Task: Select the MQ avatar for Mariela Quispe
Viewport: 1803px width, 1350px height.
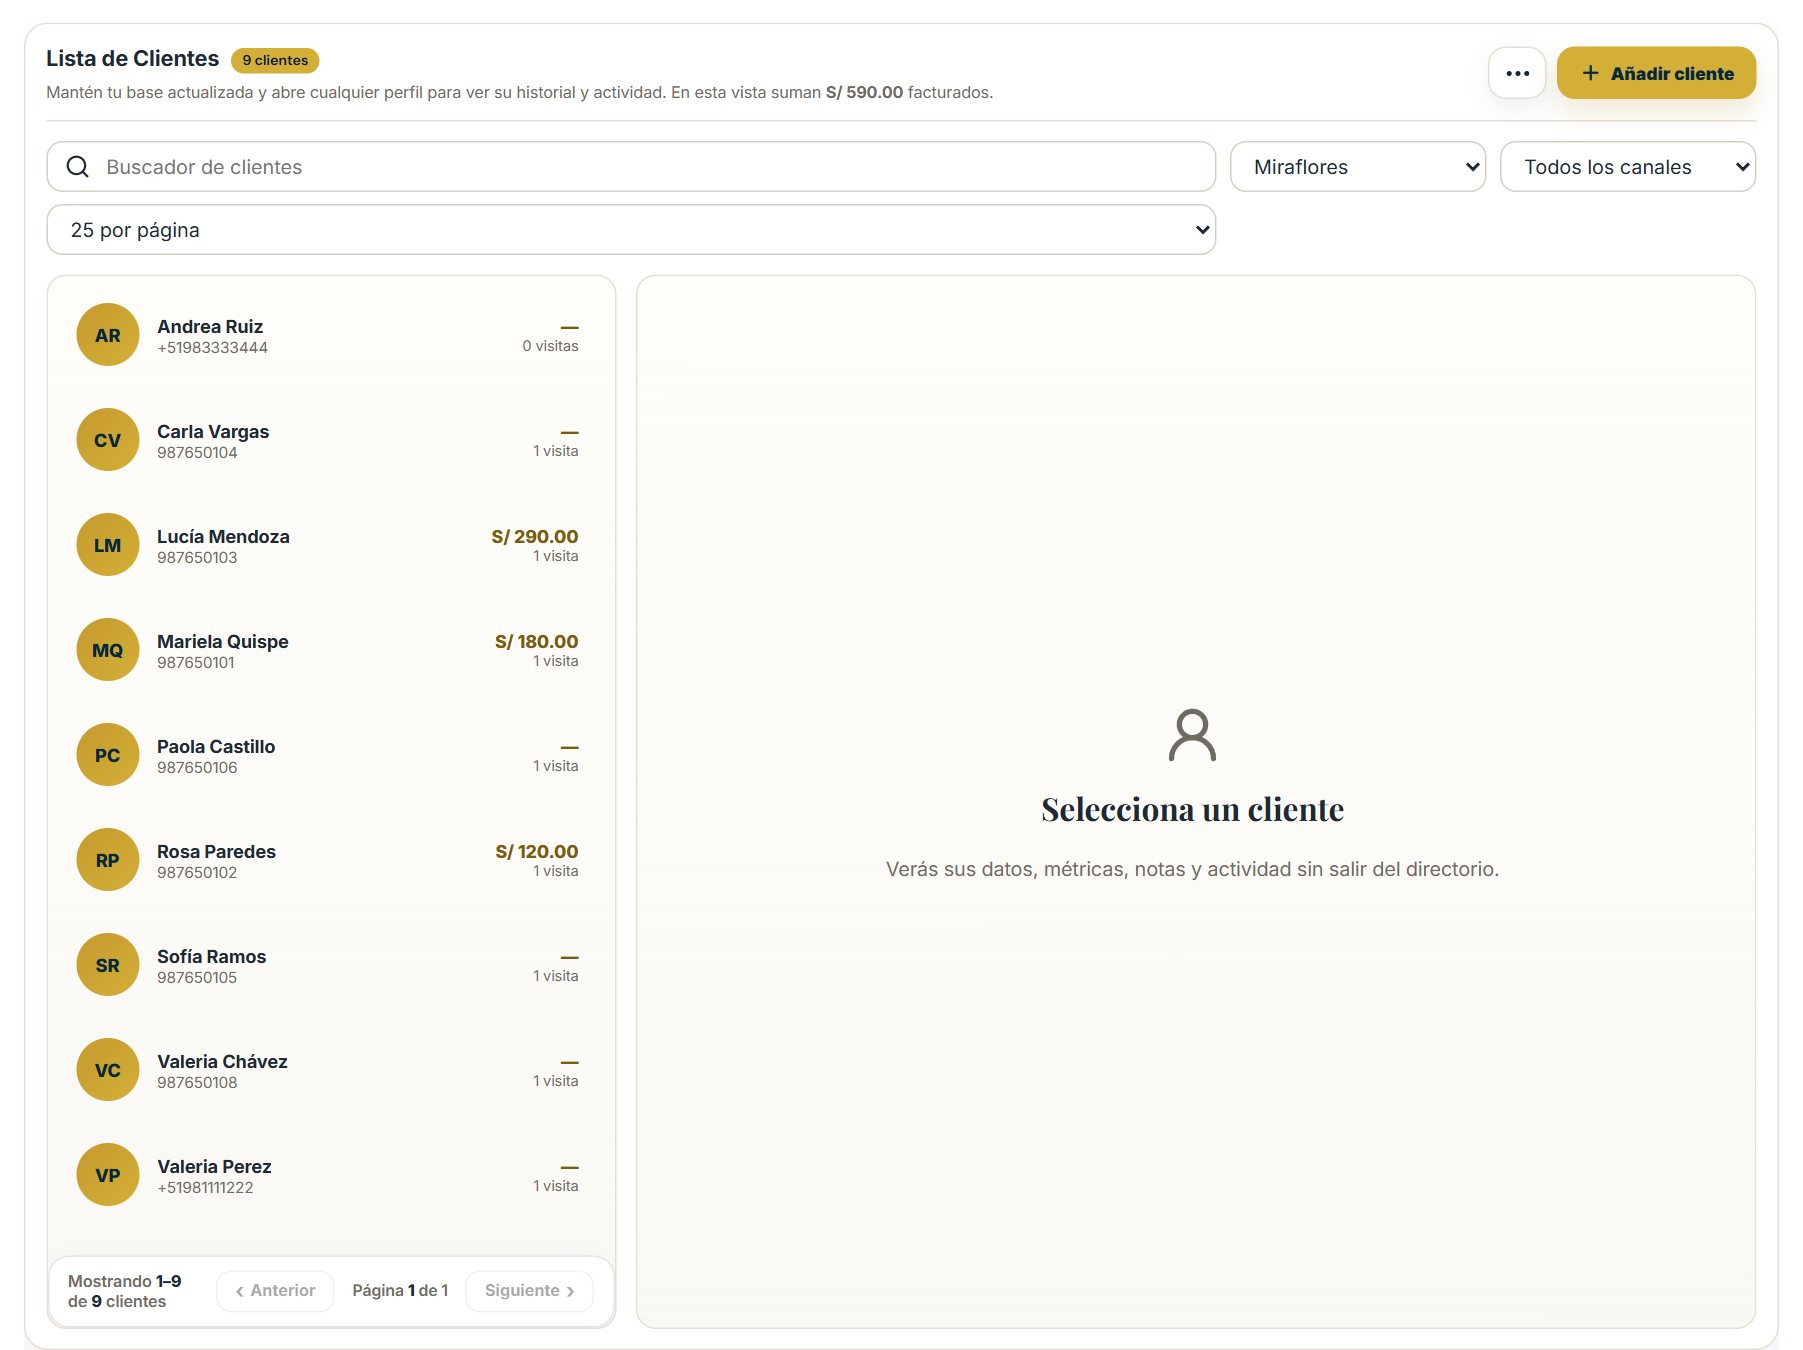Action: (x=108, y=650)
